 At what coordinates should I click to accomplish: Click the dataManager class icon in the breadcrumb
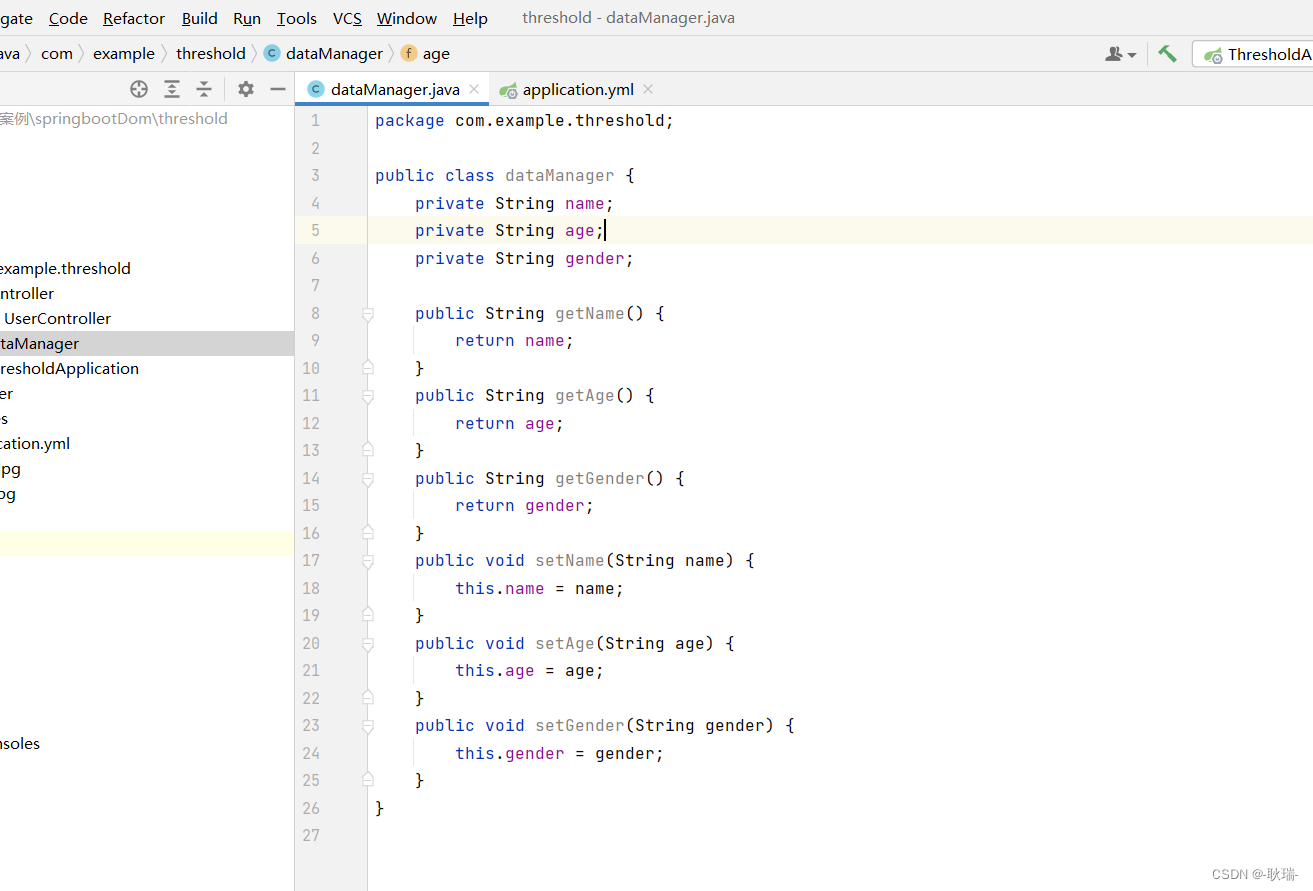[271, 53]
